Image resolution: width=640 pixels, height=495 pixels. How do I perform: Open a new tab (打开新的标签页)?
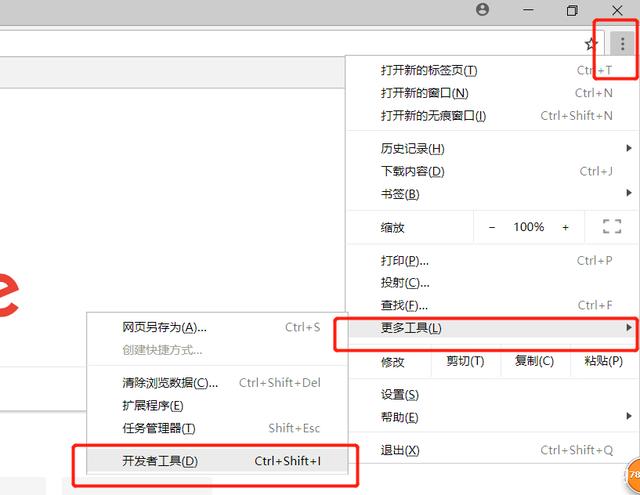point(491,70)
